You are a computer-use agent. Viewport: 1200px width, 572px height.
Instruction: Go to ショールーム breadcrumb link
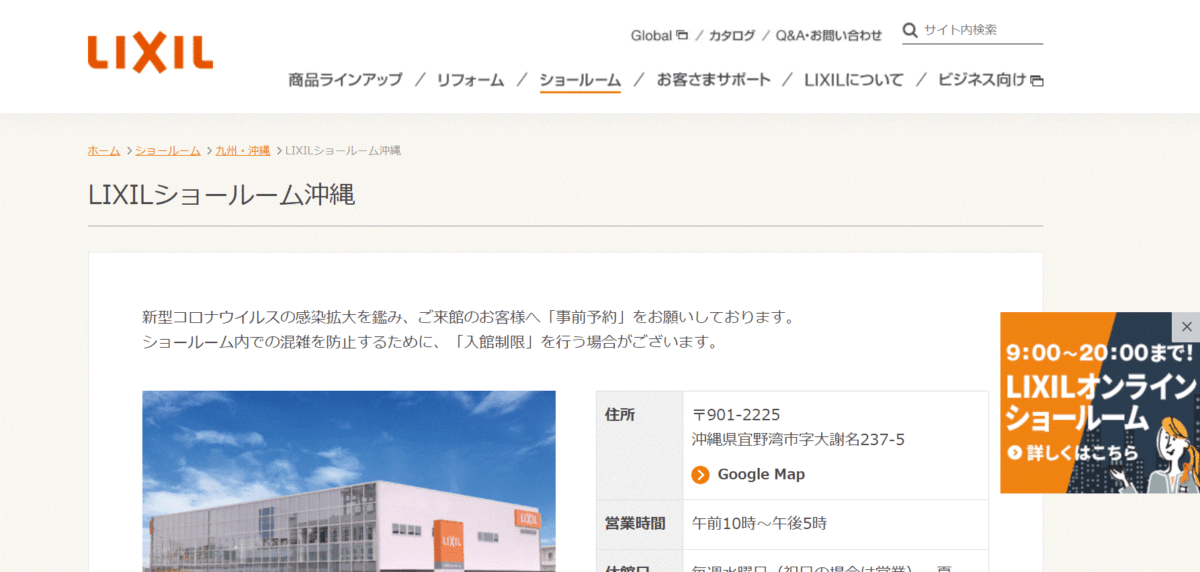(x=168, y=150)
